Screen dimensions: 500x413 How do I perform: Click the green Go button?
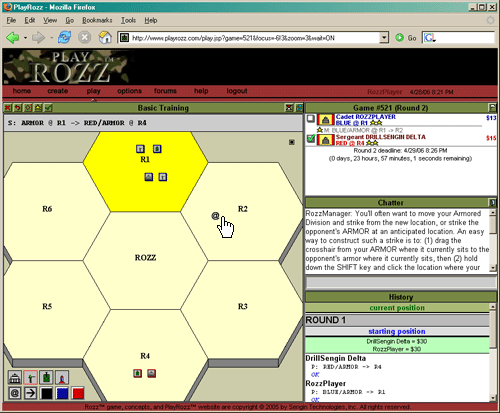pos(406,38)
